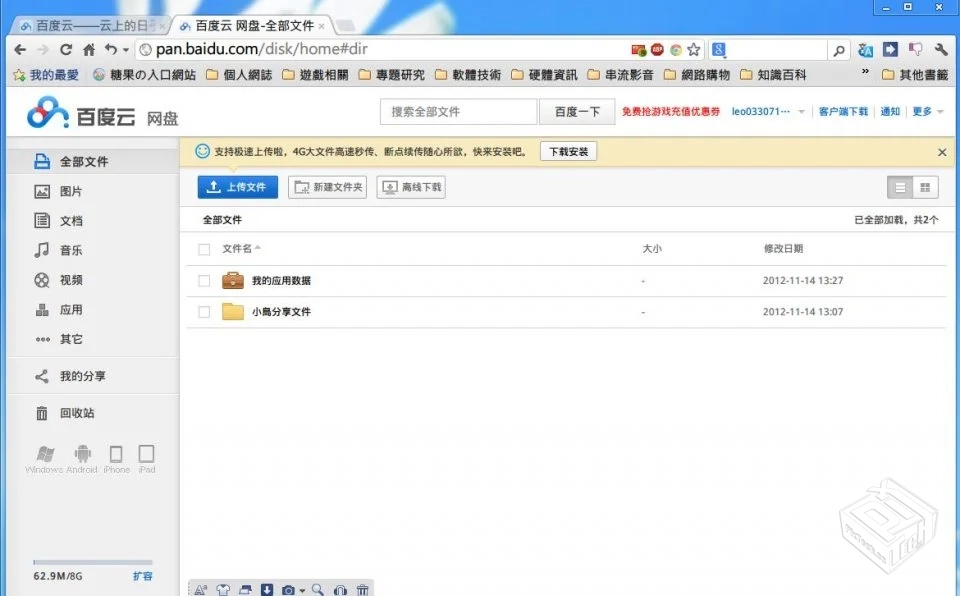Click the headphones icon in the bottom toolbar
Image resolution: width=960 pixels, height=596 pixels.
coord(340,589)
